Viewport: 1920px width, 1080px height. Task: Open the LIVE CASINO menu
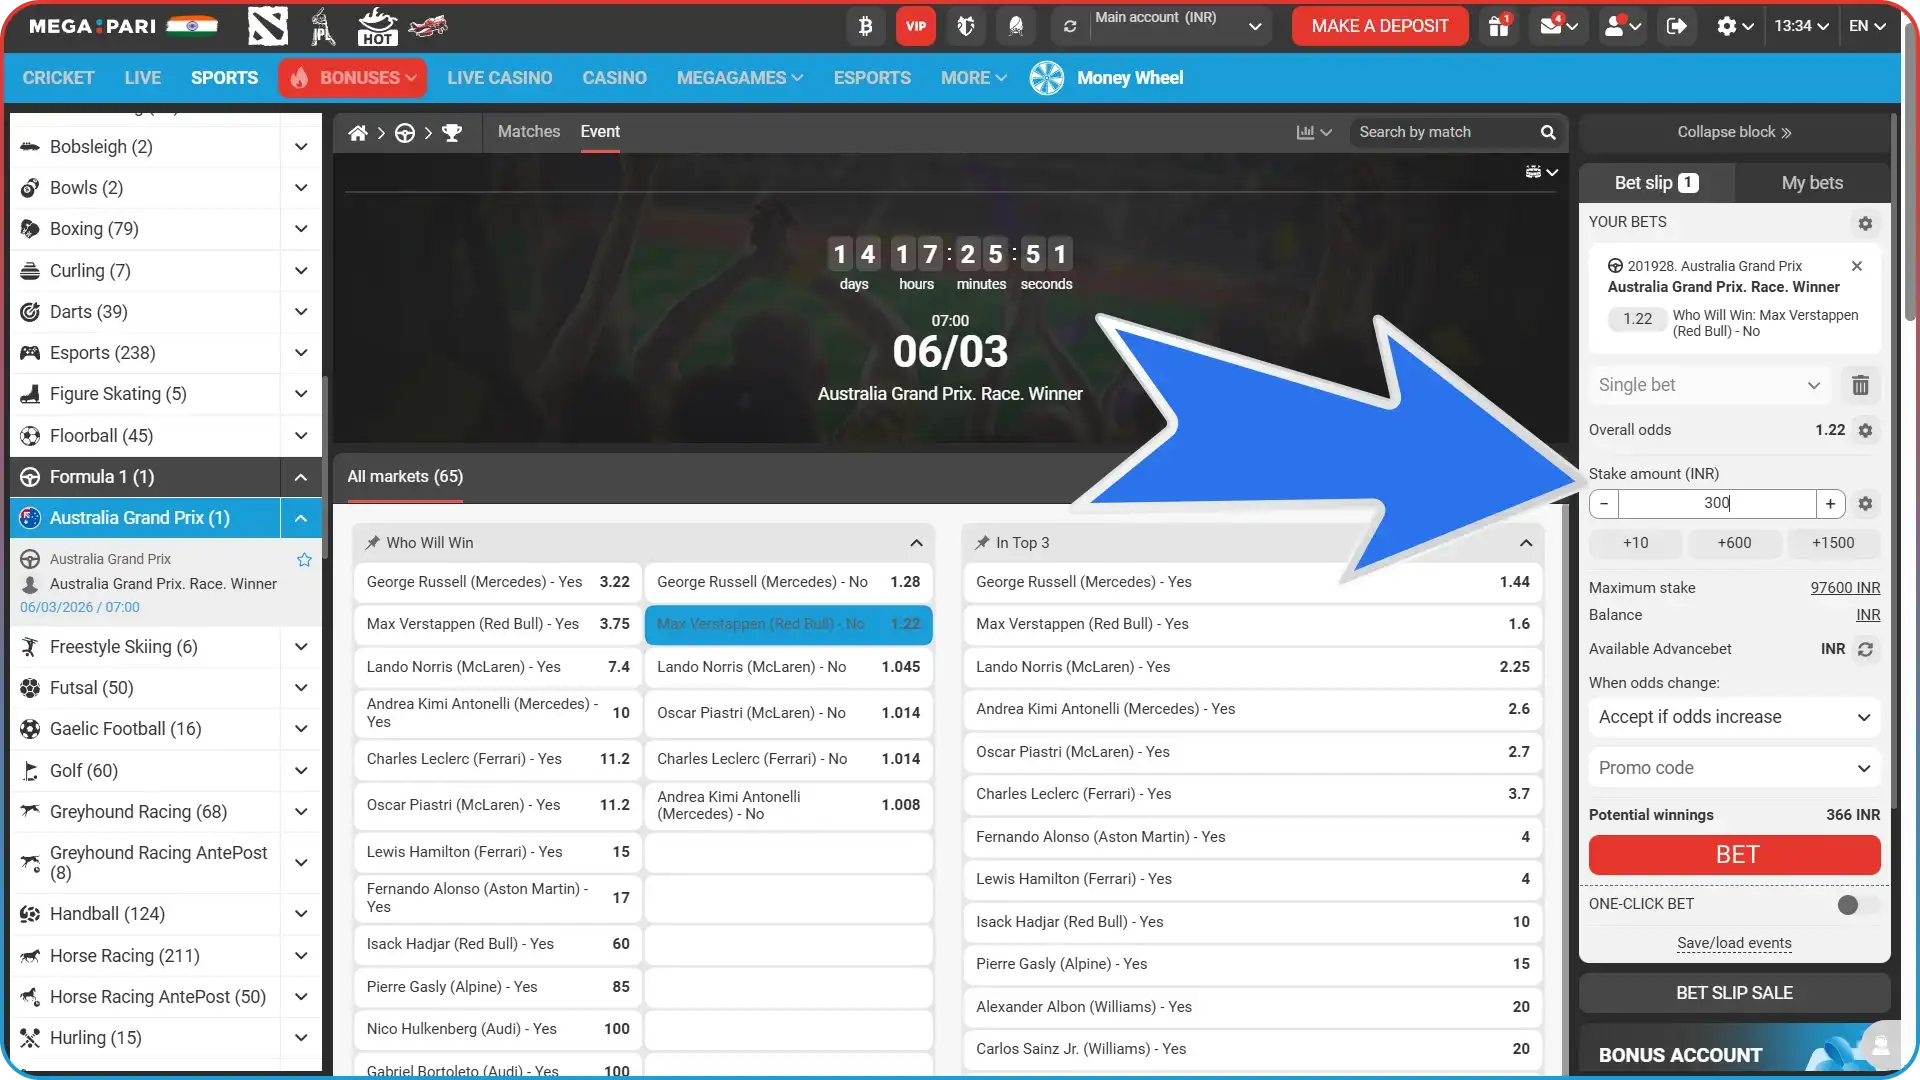tap(499, 78)
